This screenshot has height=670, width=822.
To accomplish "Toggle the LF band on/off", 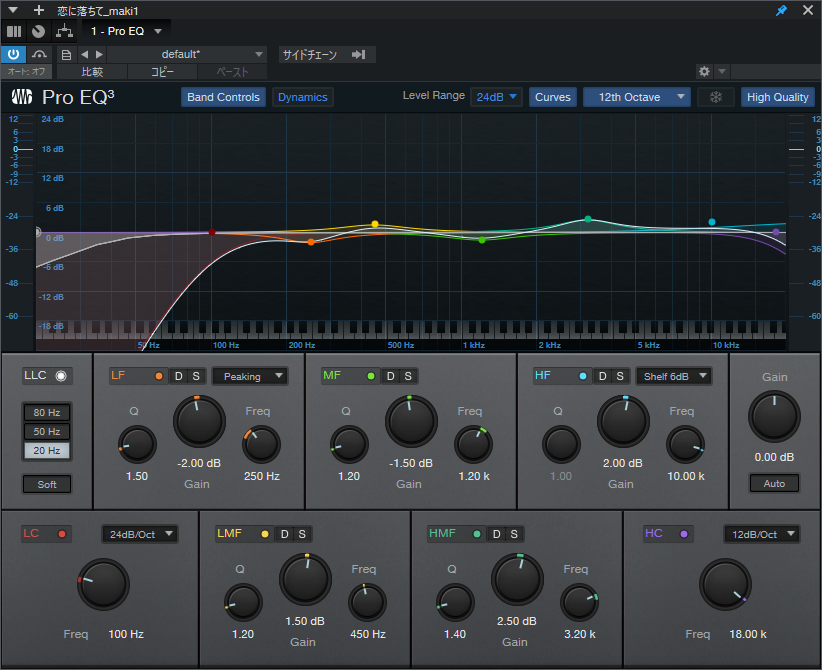I will click(159, 376).
